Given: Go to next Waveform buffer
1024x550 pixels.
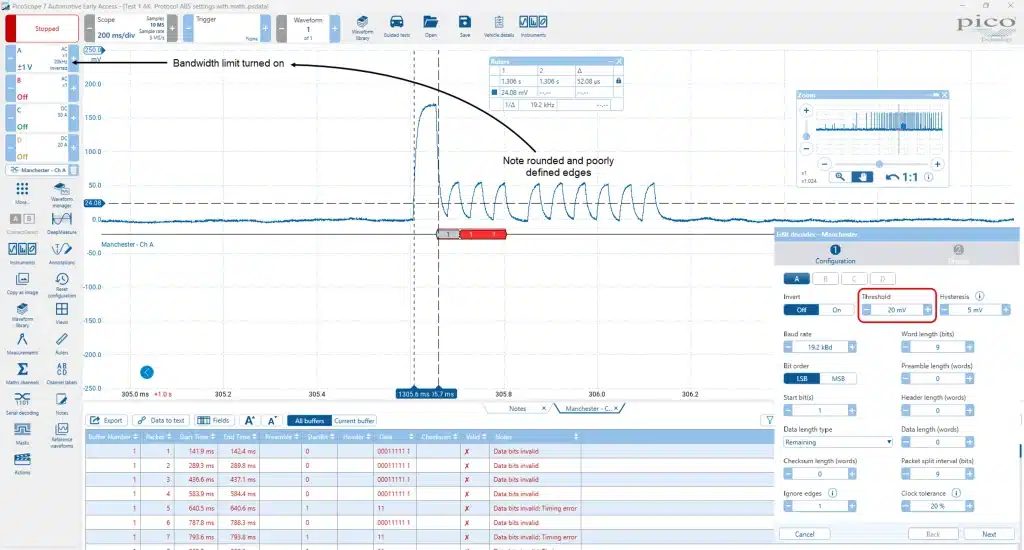Looking at the screenshot, I should click(334, 28).
